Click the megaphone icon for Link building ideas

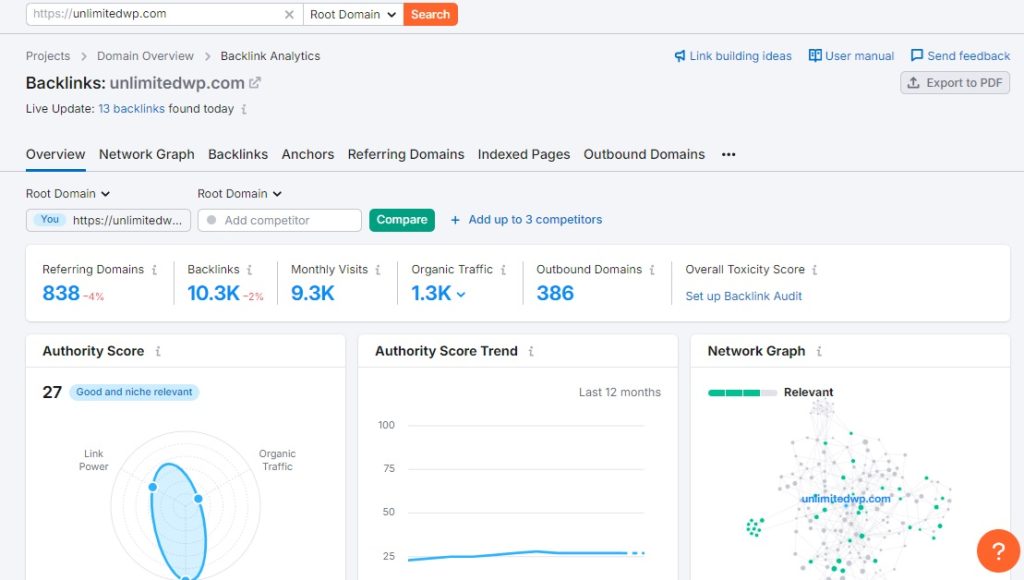point(680,56)
